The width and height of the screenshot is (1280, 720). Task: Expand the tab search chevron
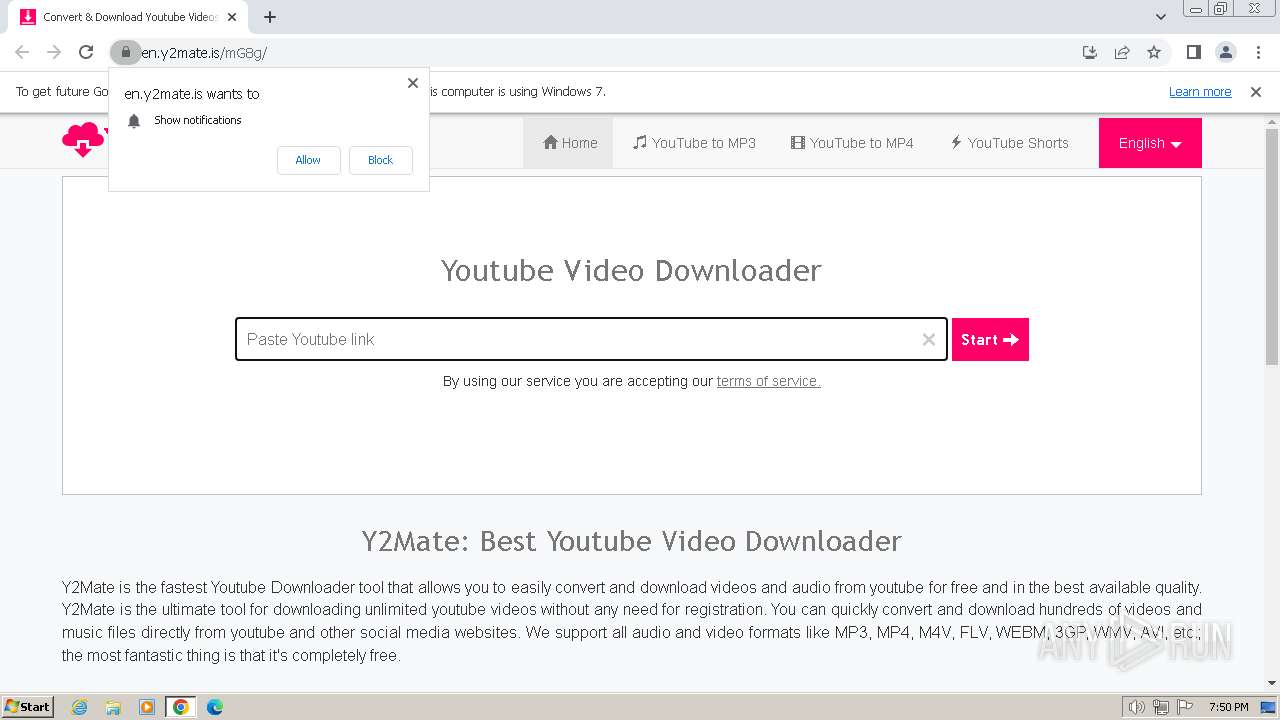point(1161,17)
